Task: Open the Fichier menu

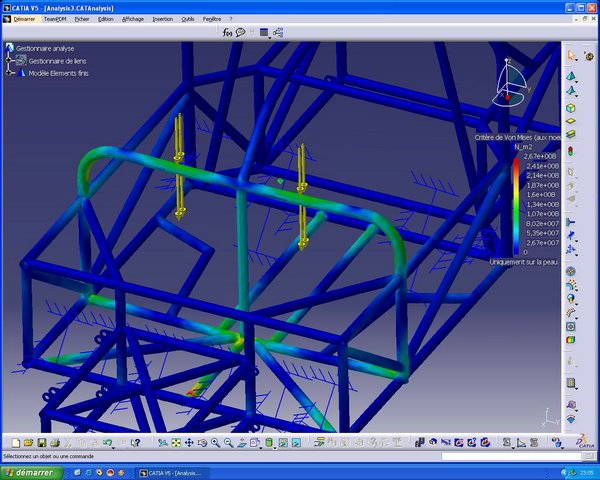Action: click(82, 19)
